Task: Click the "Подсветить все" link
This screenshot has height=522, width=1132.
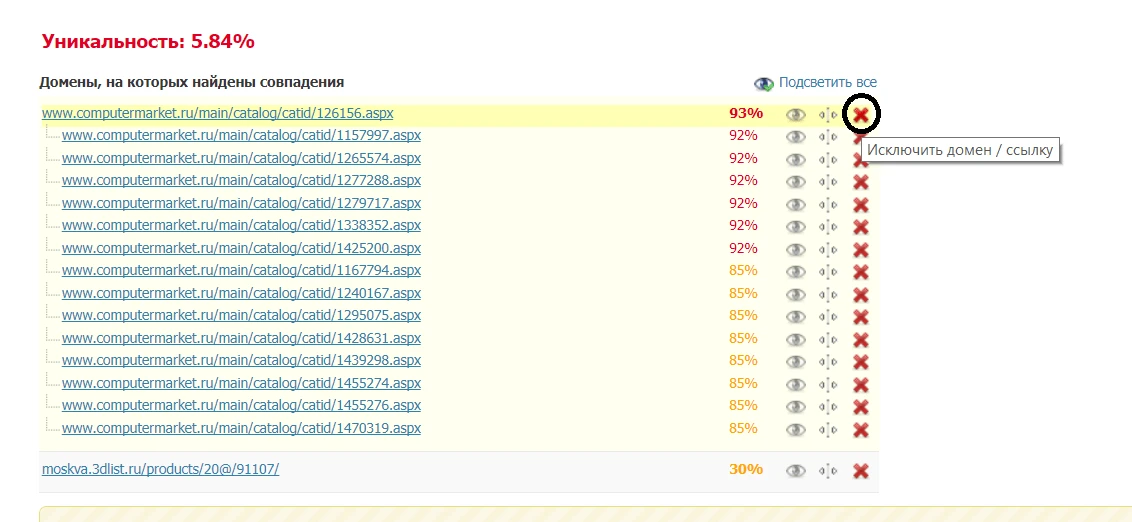Action: point(827,83)
